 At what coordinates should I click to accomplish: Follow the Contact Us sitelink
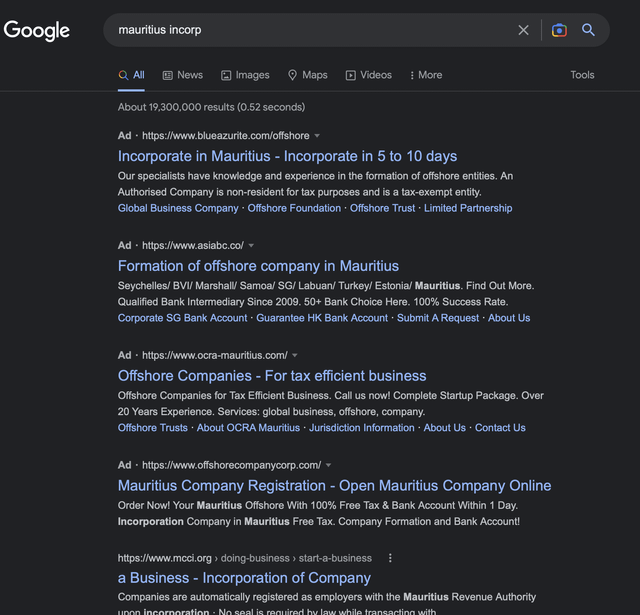[500, 428]
